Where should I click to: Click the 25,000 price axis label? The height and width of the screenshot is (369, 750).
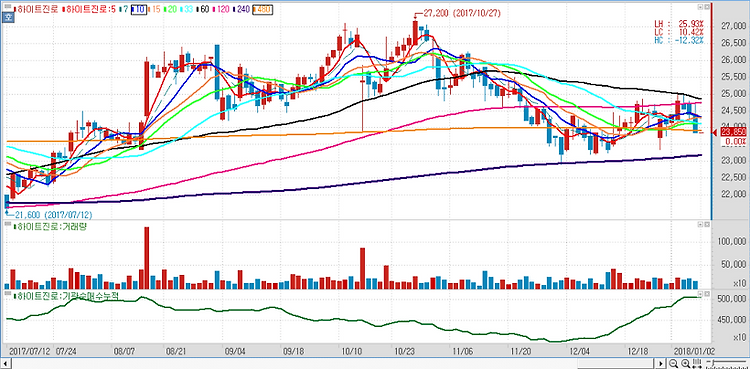coord(733,93)
